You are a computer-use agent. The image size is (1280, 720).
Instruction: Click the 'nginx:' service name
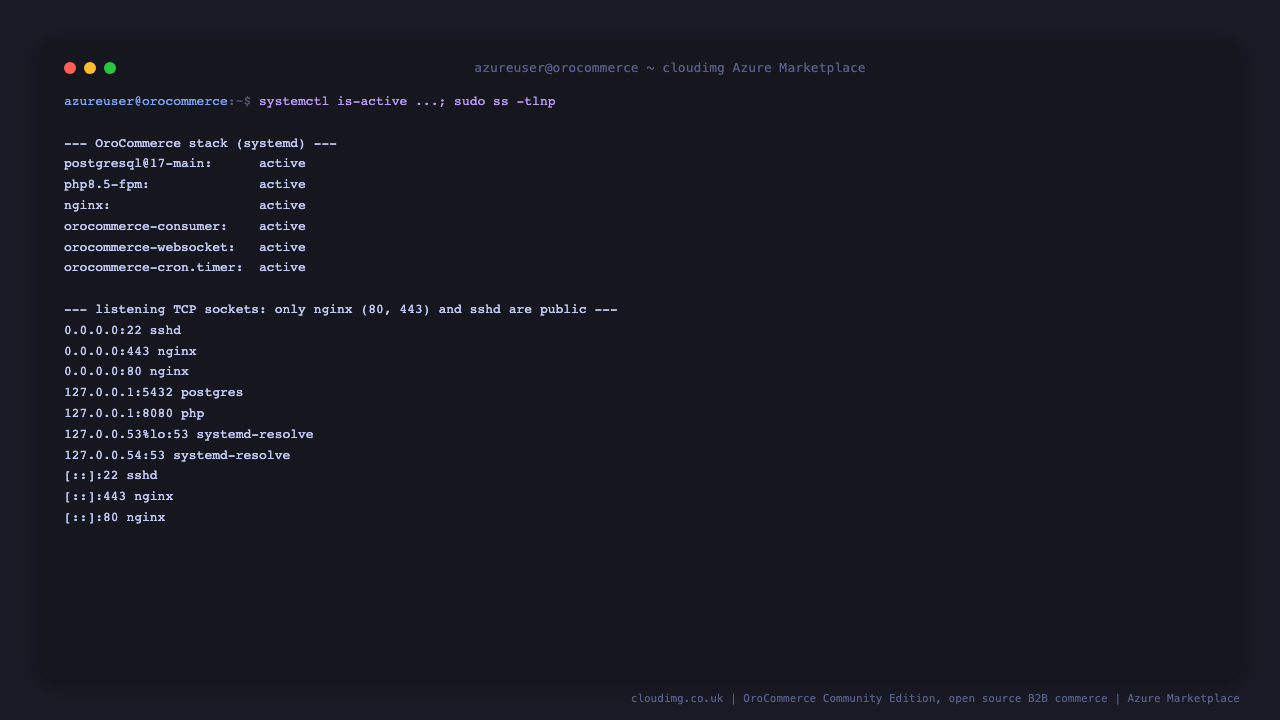point(87,206)
